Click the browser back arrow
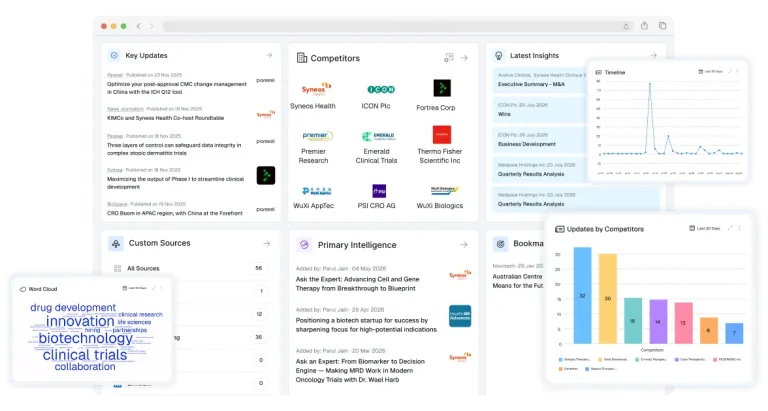 (x=139, y=26)
